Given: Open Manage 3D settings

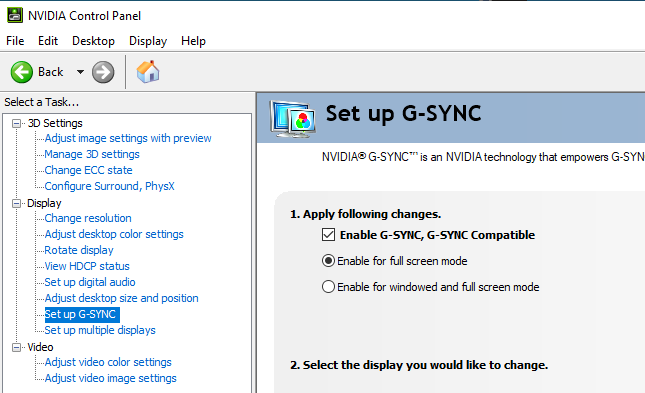Looking at the screenshot, I should (92, 154).
